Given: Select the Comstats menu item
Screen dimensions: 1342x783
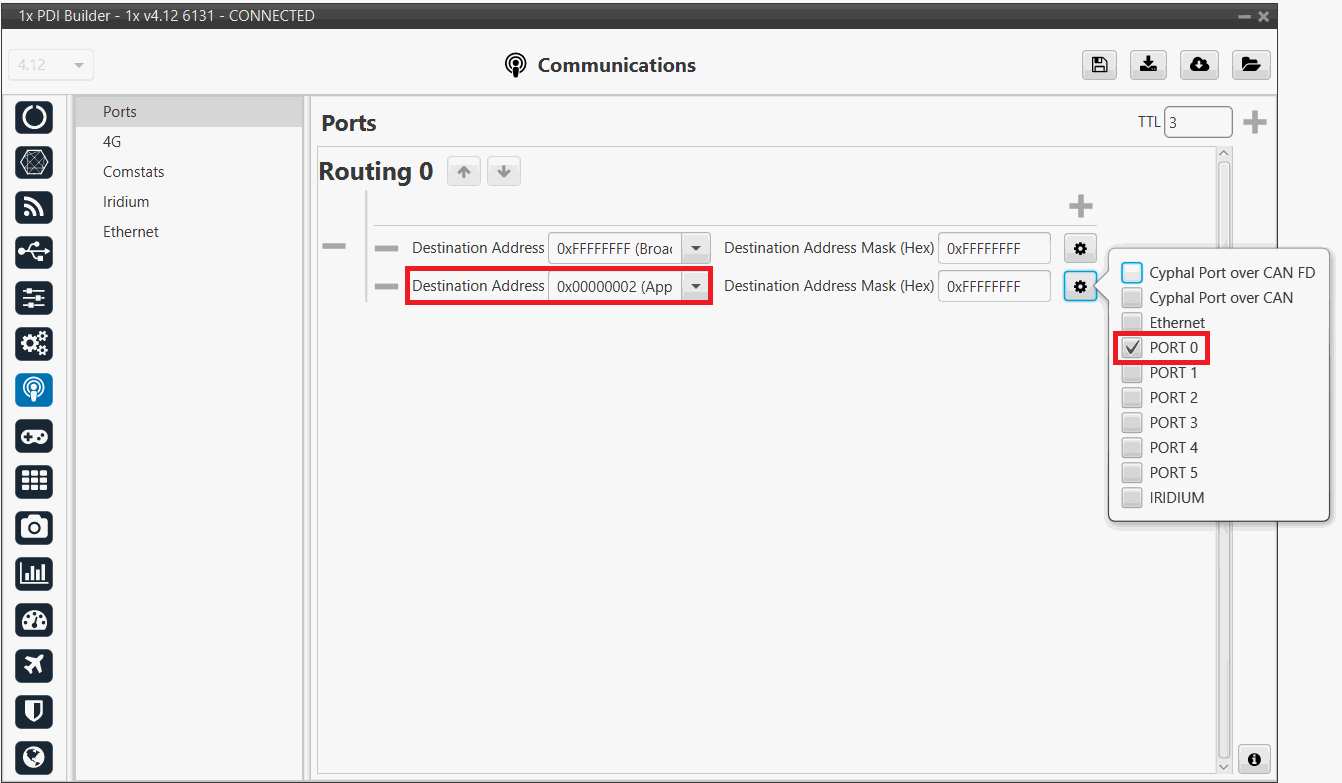Looking at the screenshot, I should point(133,172).
